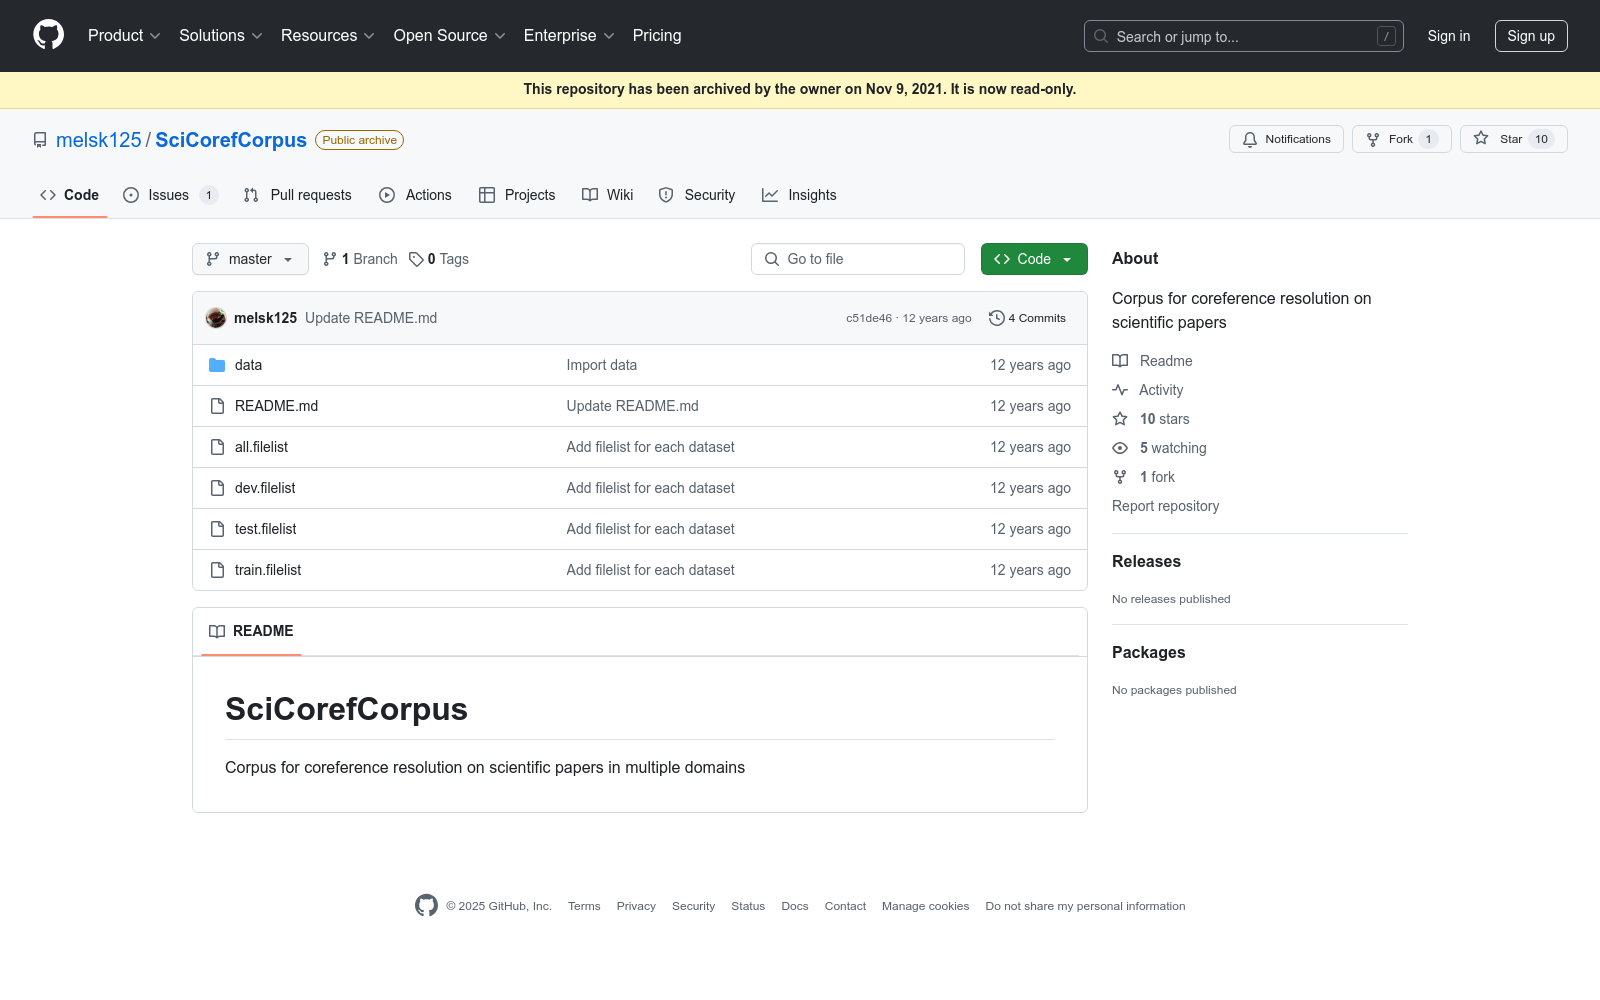Open commit hash c51de46
Viewport: 1600px width, 1000px height.
[869, 318]
